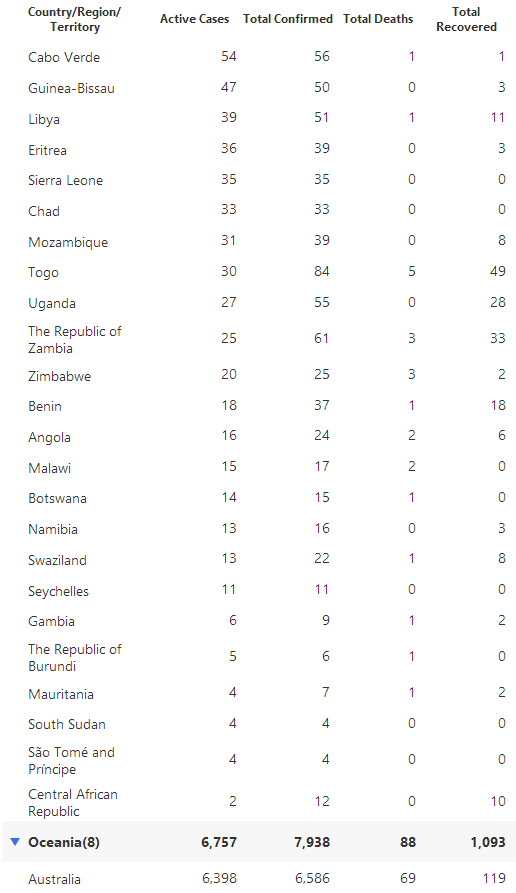Screen dimensions: 516x893
Task: Select the Central African Republic row
Action: (258, 802)
